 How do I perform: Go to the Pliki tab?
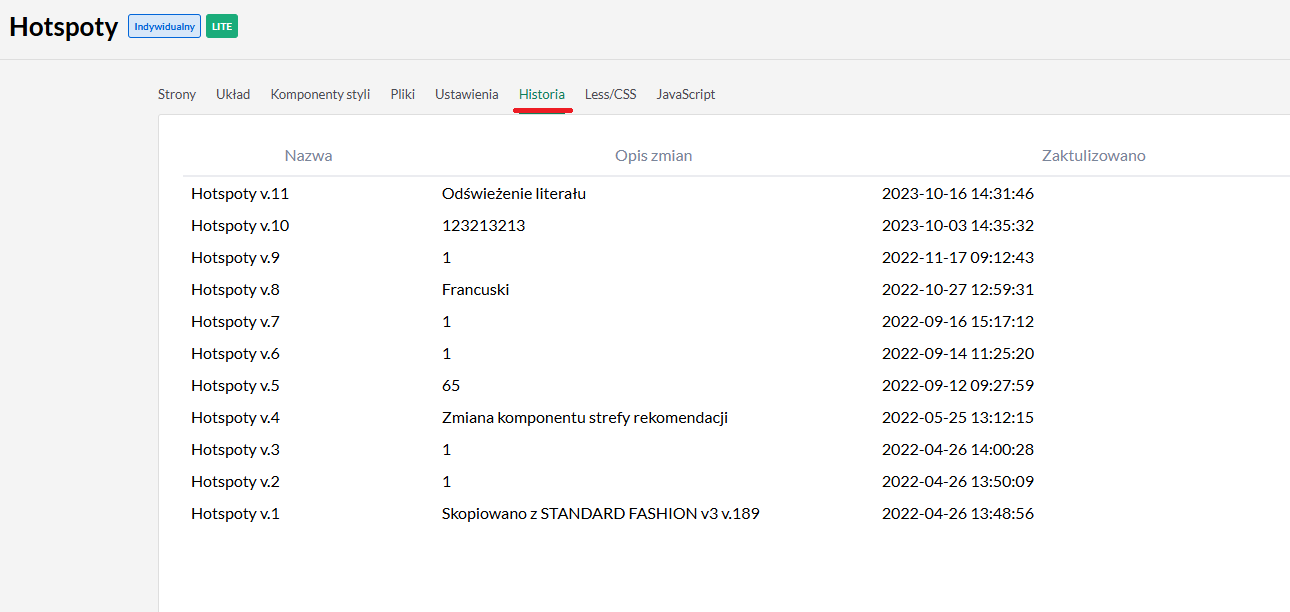tap(403, 94)
